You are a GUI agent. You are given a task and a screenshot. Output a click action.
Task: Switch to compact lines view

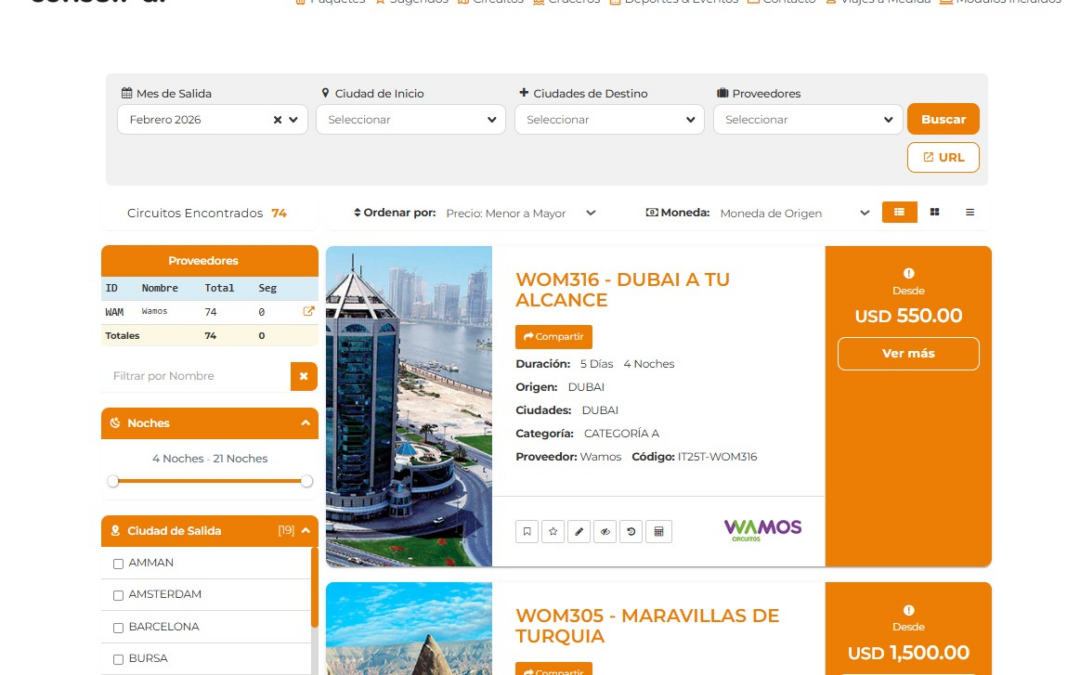969,212
